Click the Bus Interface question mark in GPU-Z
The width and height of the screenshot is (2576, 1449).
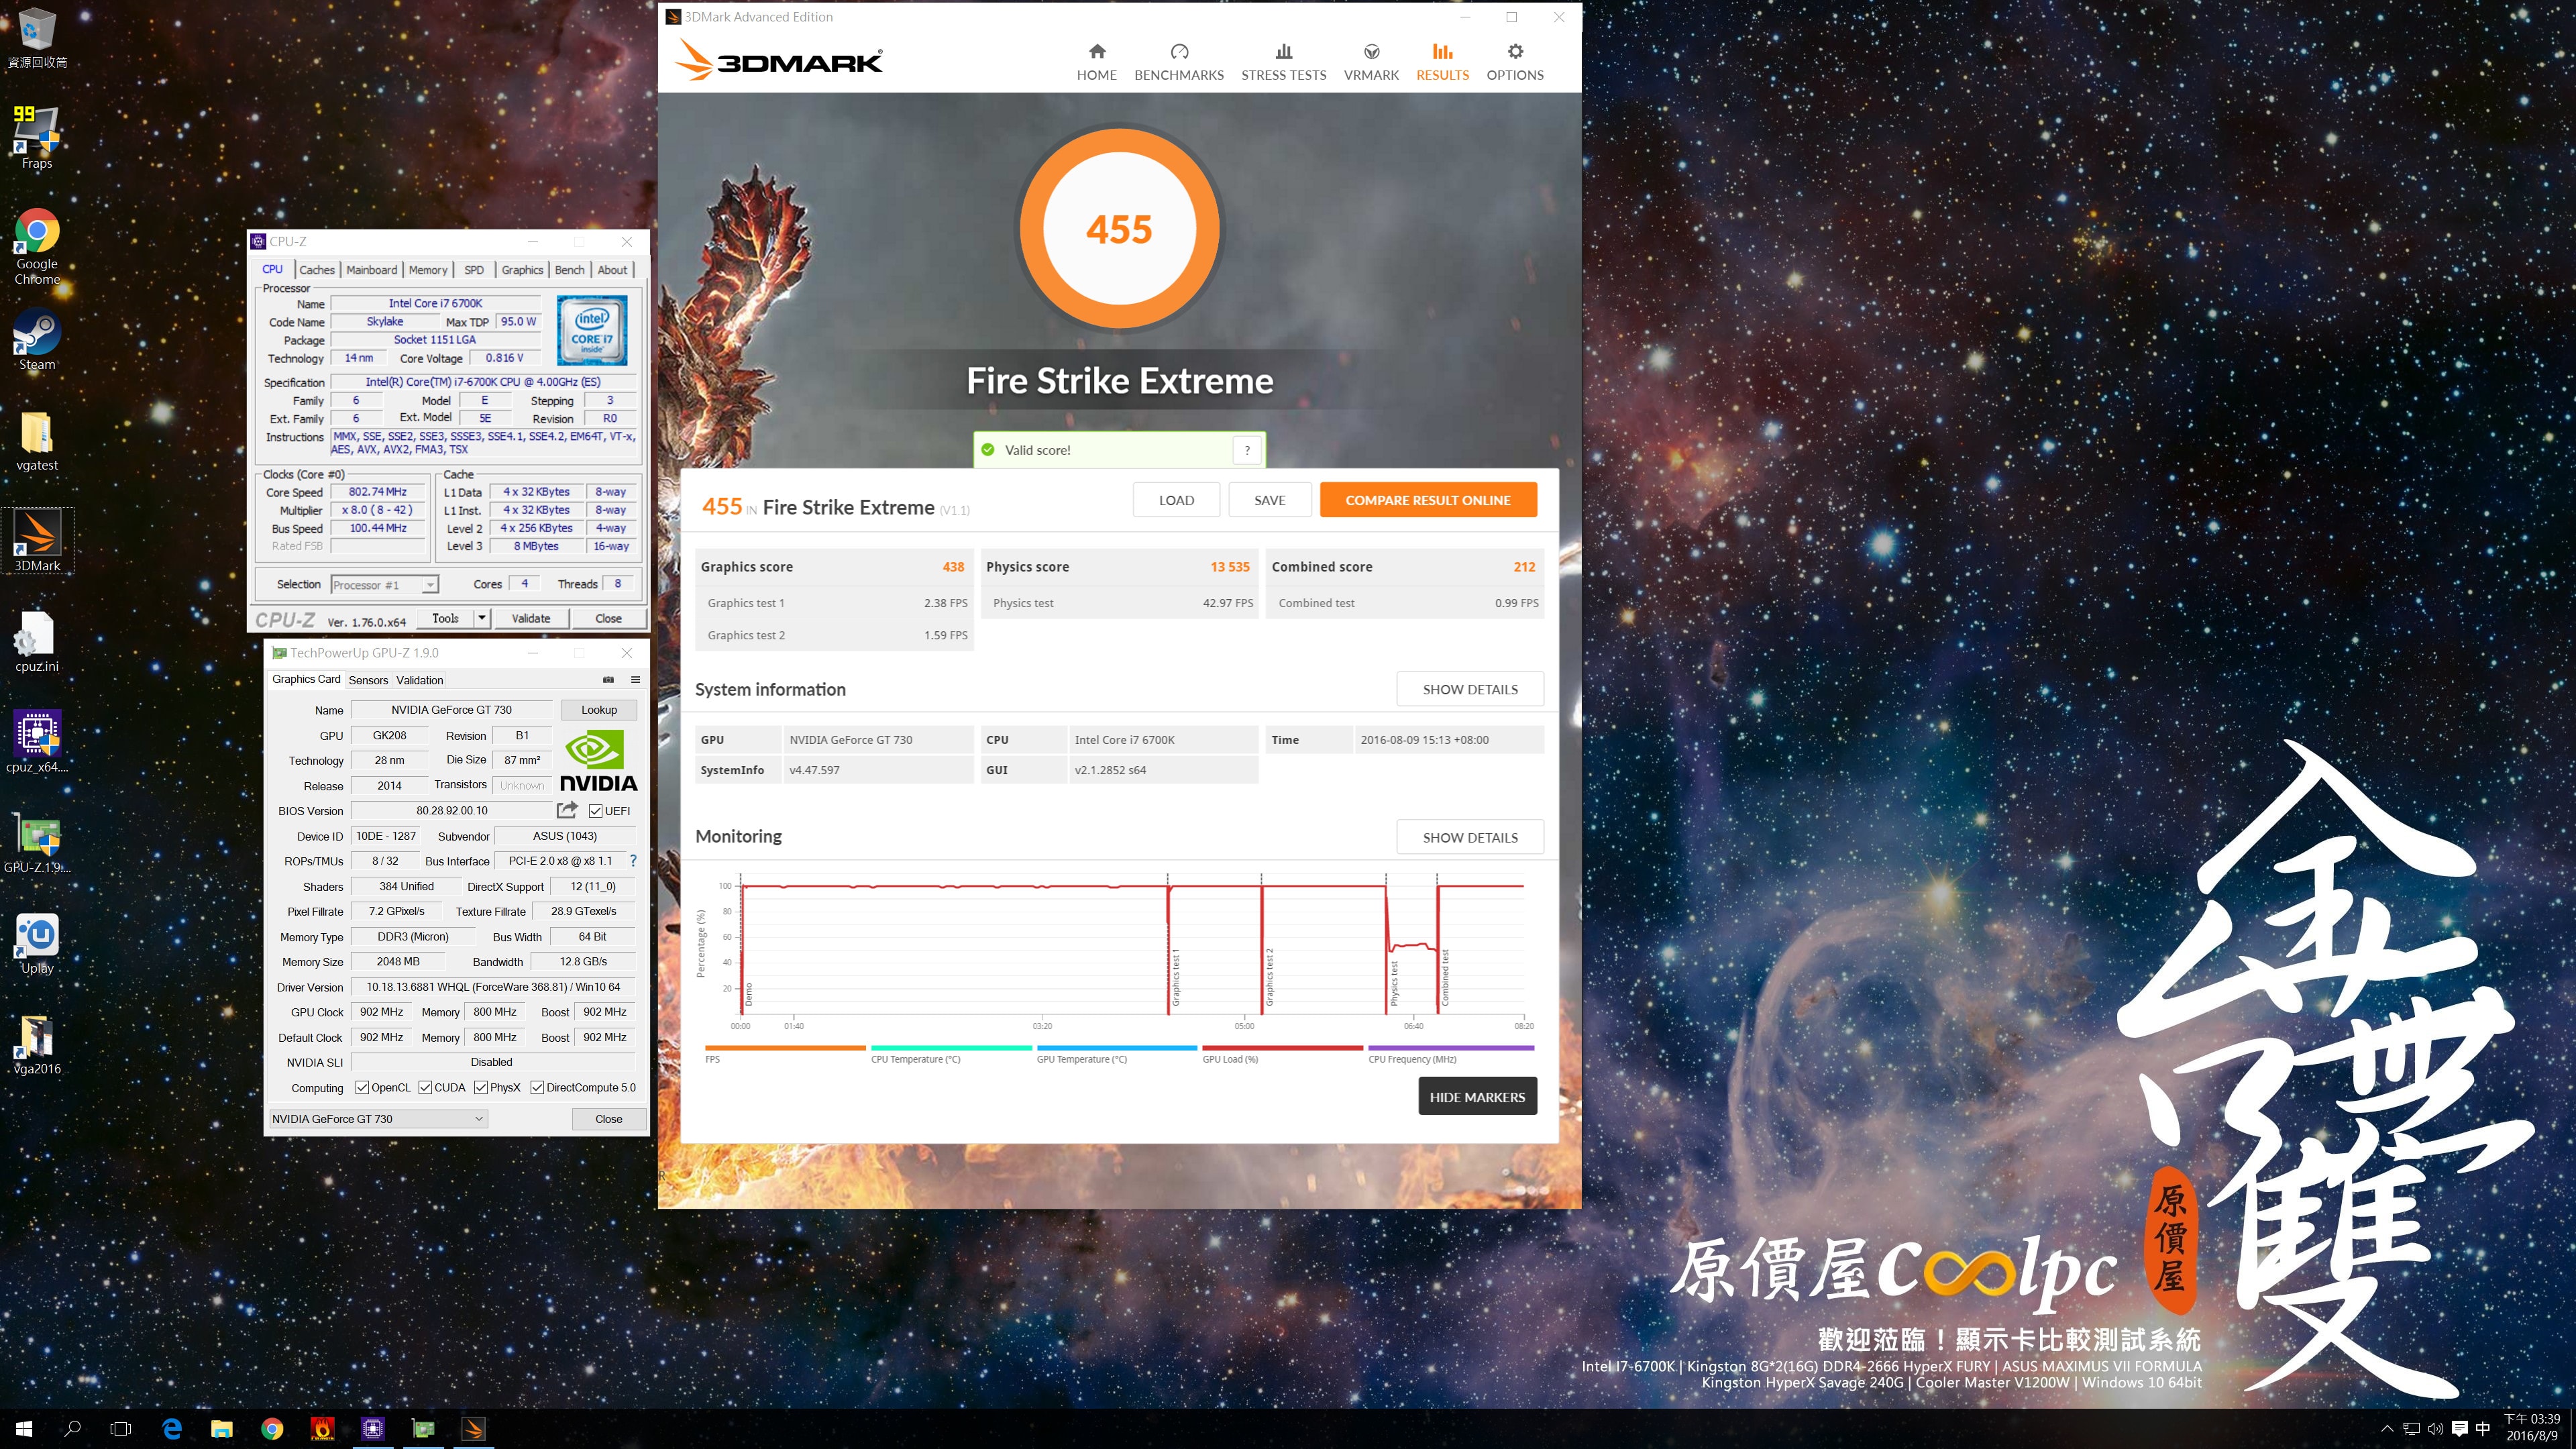pos(633,860)
